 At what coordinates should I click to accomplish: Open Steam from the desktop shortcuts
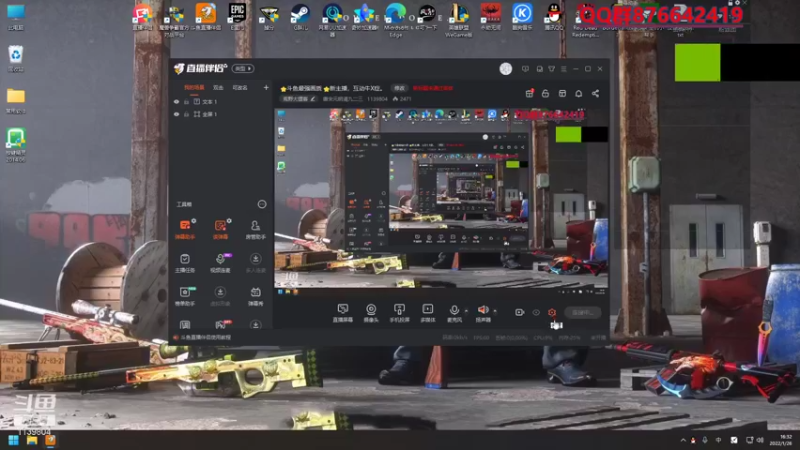301,17
